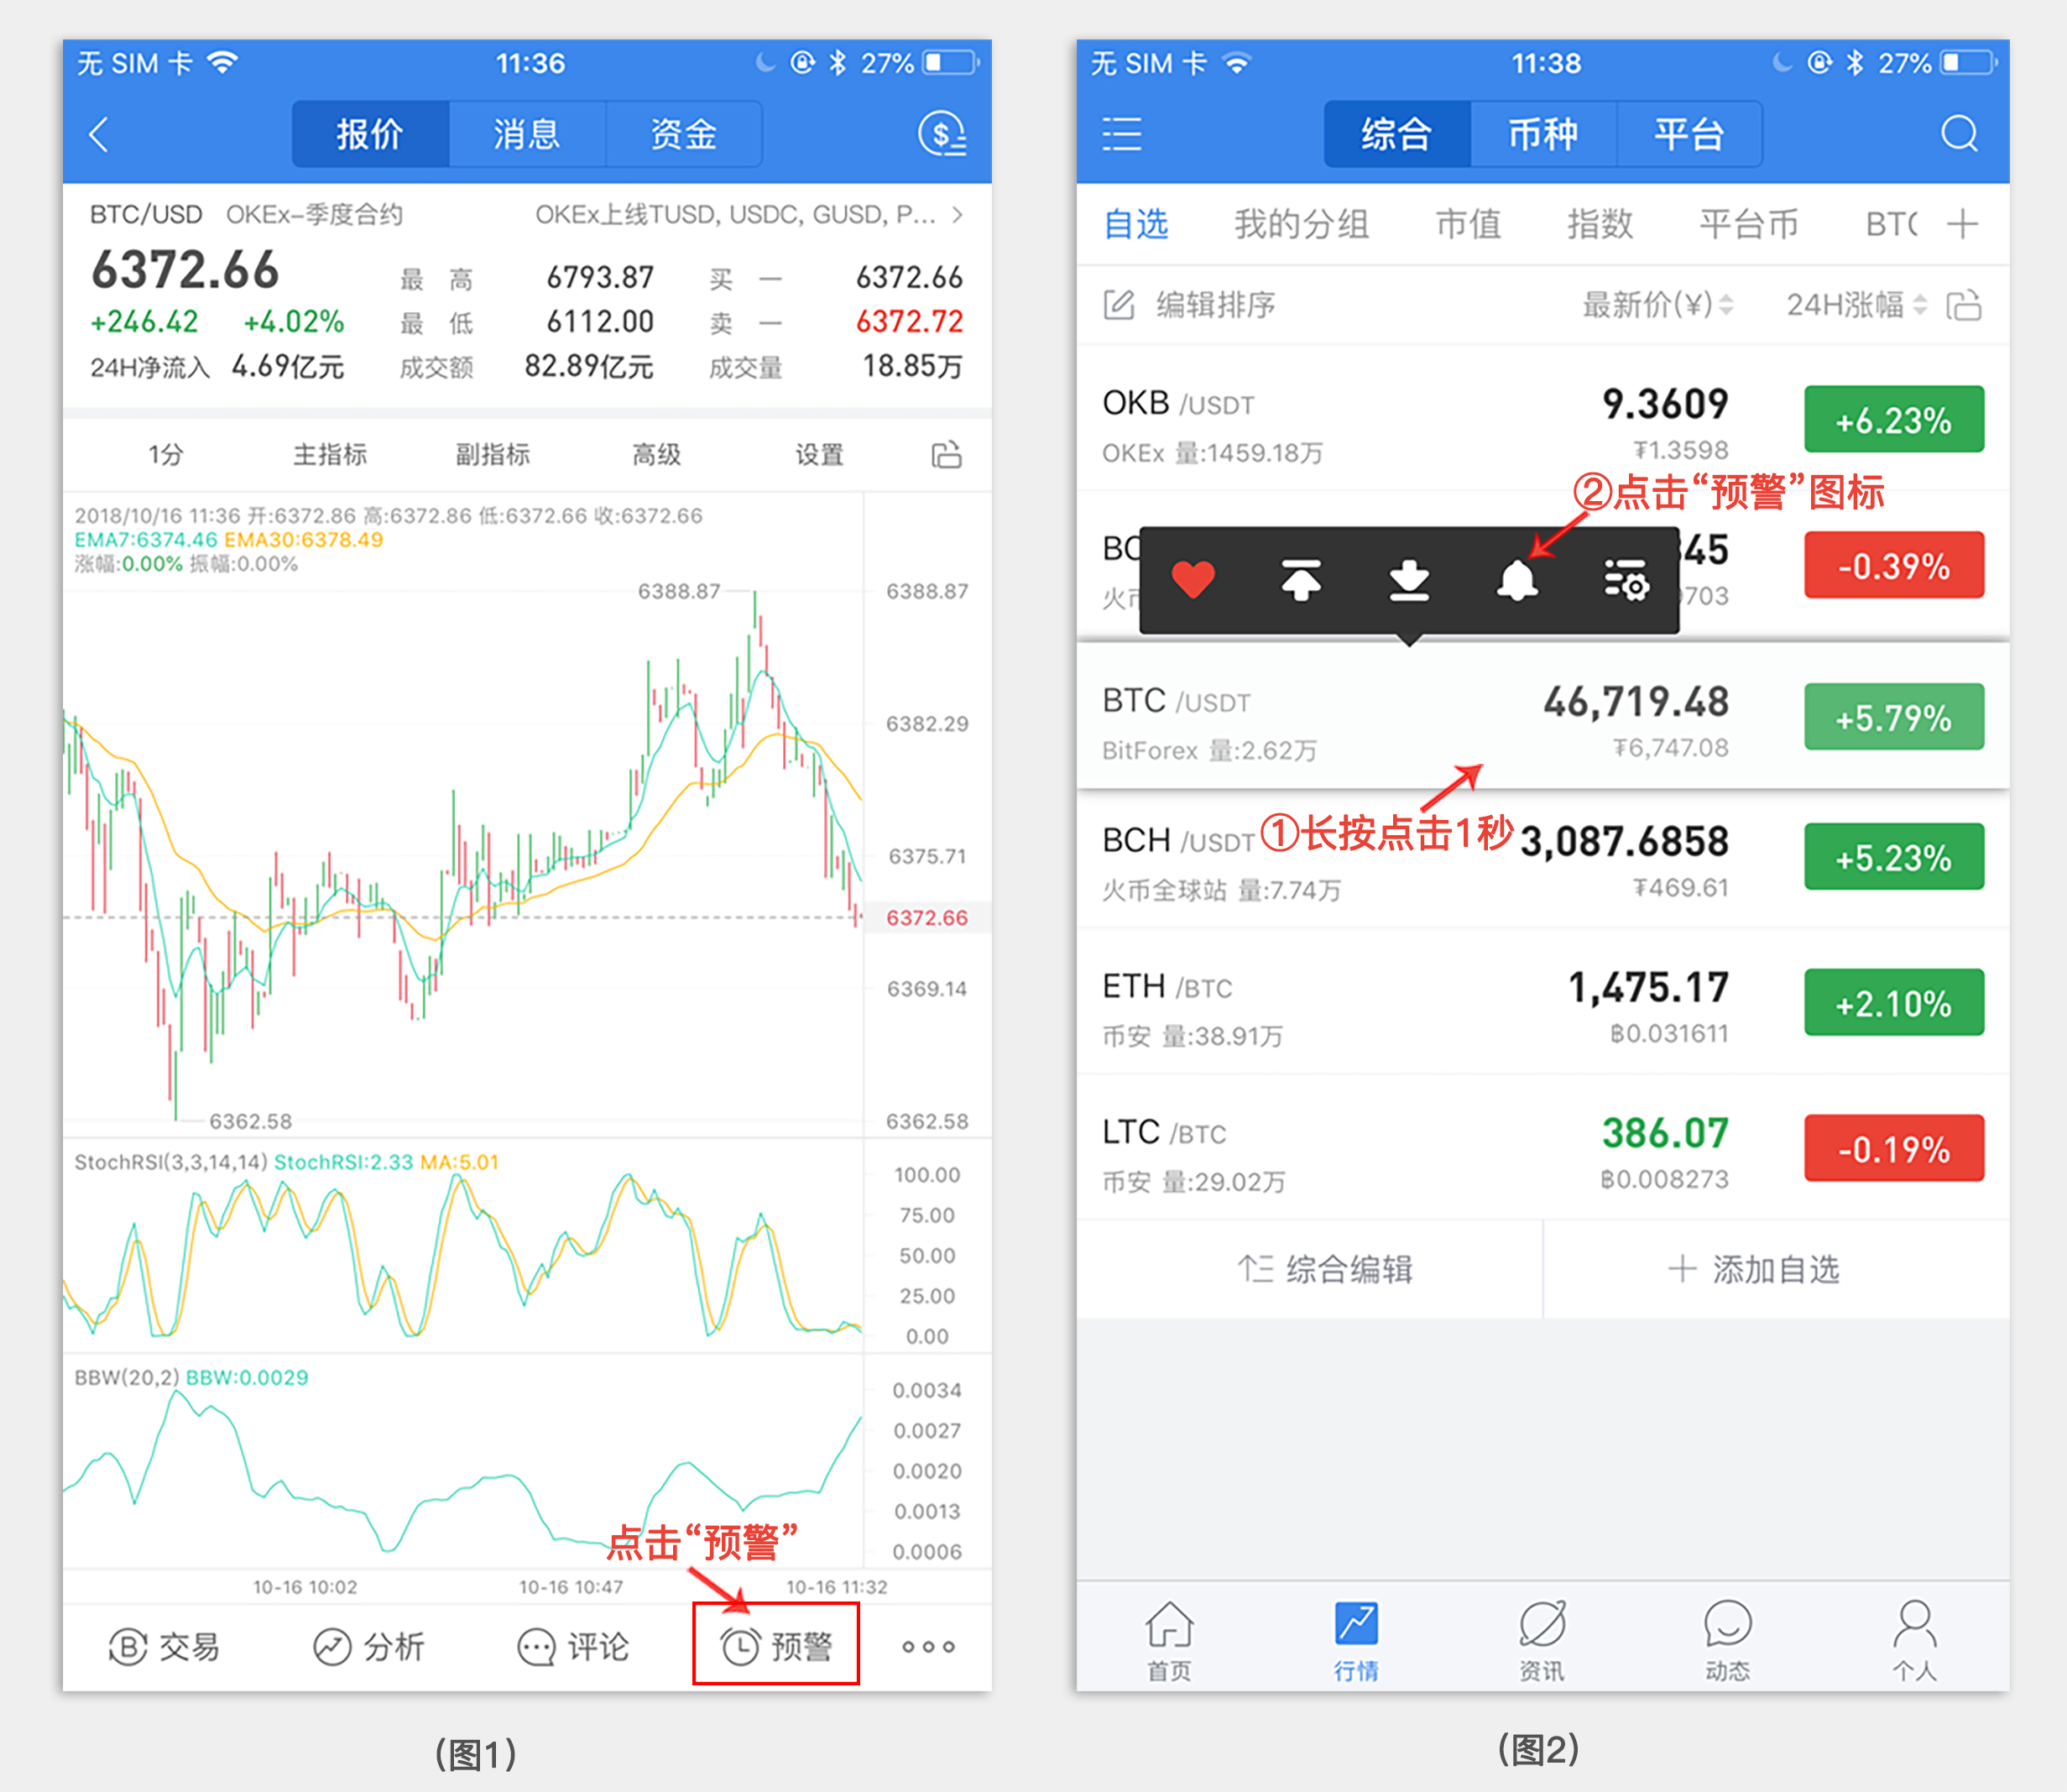Viewport: 2067px width, 1792px height.
Task: Toggle the -0.39% change badge
Action: (1894, 566)
